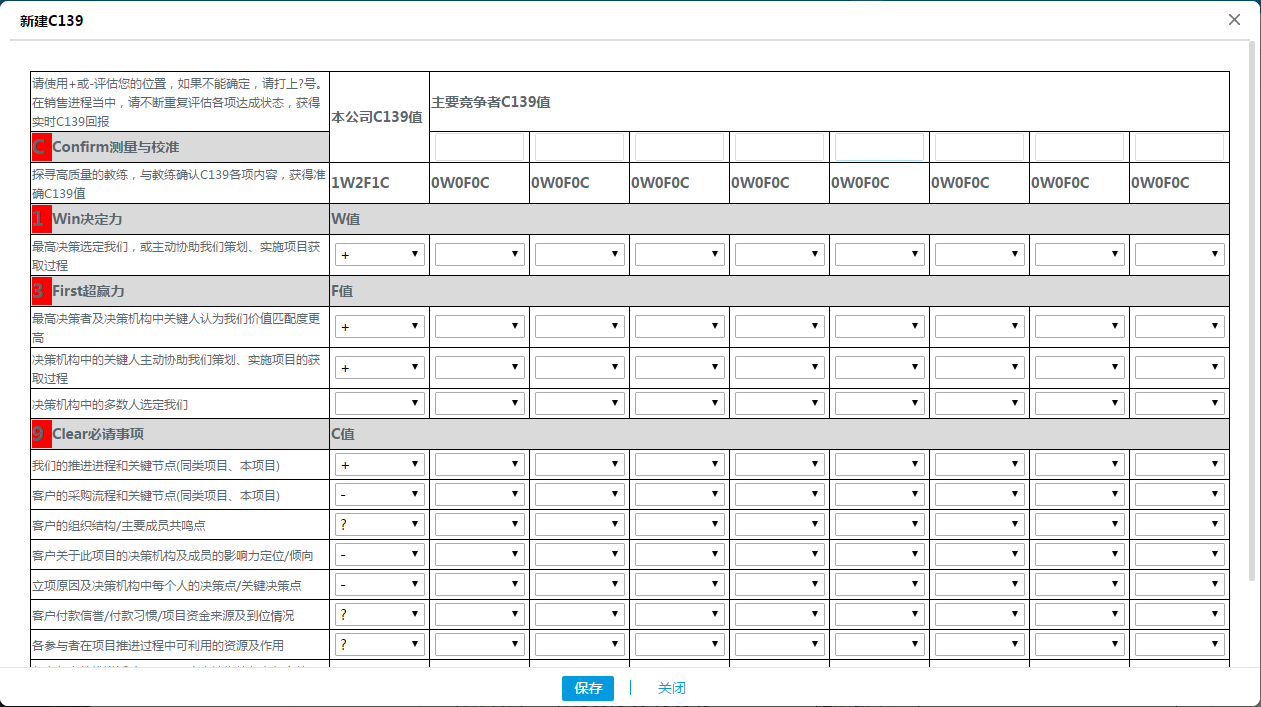1261x707 pixels.
Task: Focus the second competitor name input field
Action: (579, 148)
